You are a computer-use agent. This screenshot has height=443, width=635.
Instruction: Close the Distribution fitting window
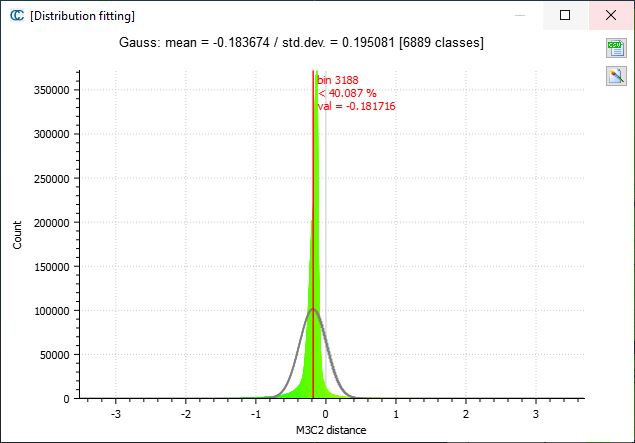tap(611, 16)
